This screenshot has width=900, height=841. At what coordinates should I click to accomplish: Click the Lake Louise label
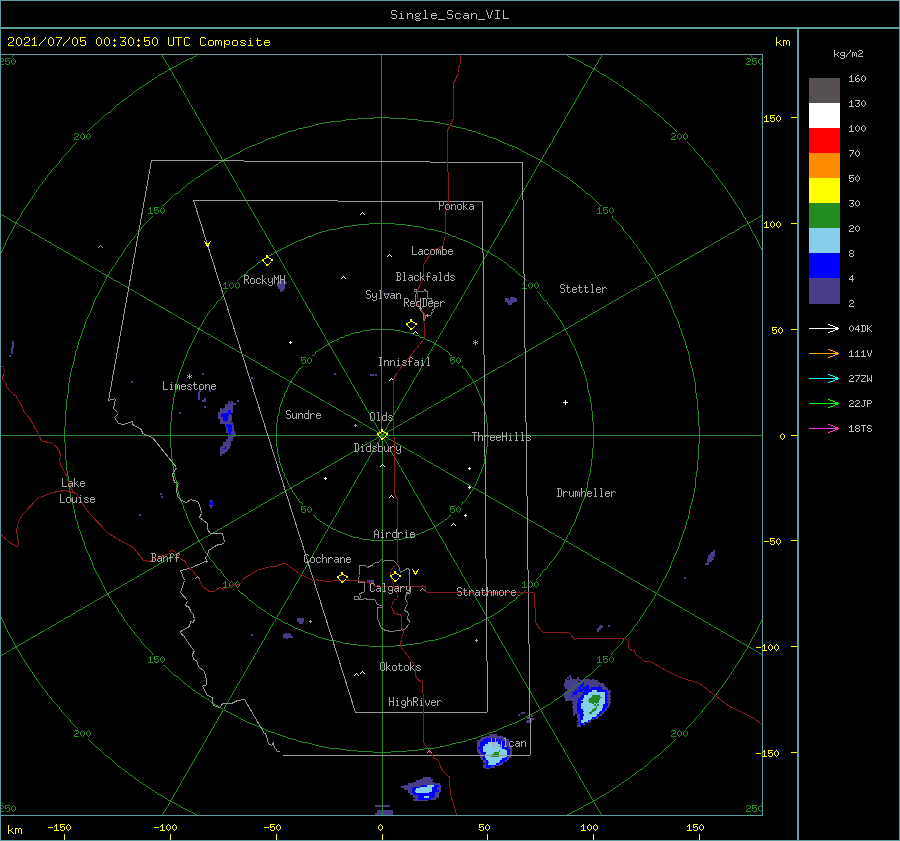click(x=77, y=491)
